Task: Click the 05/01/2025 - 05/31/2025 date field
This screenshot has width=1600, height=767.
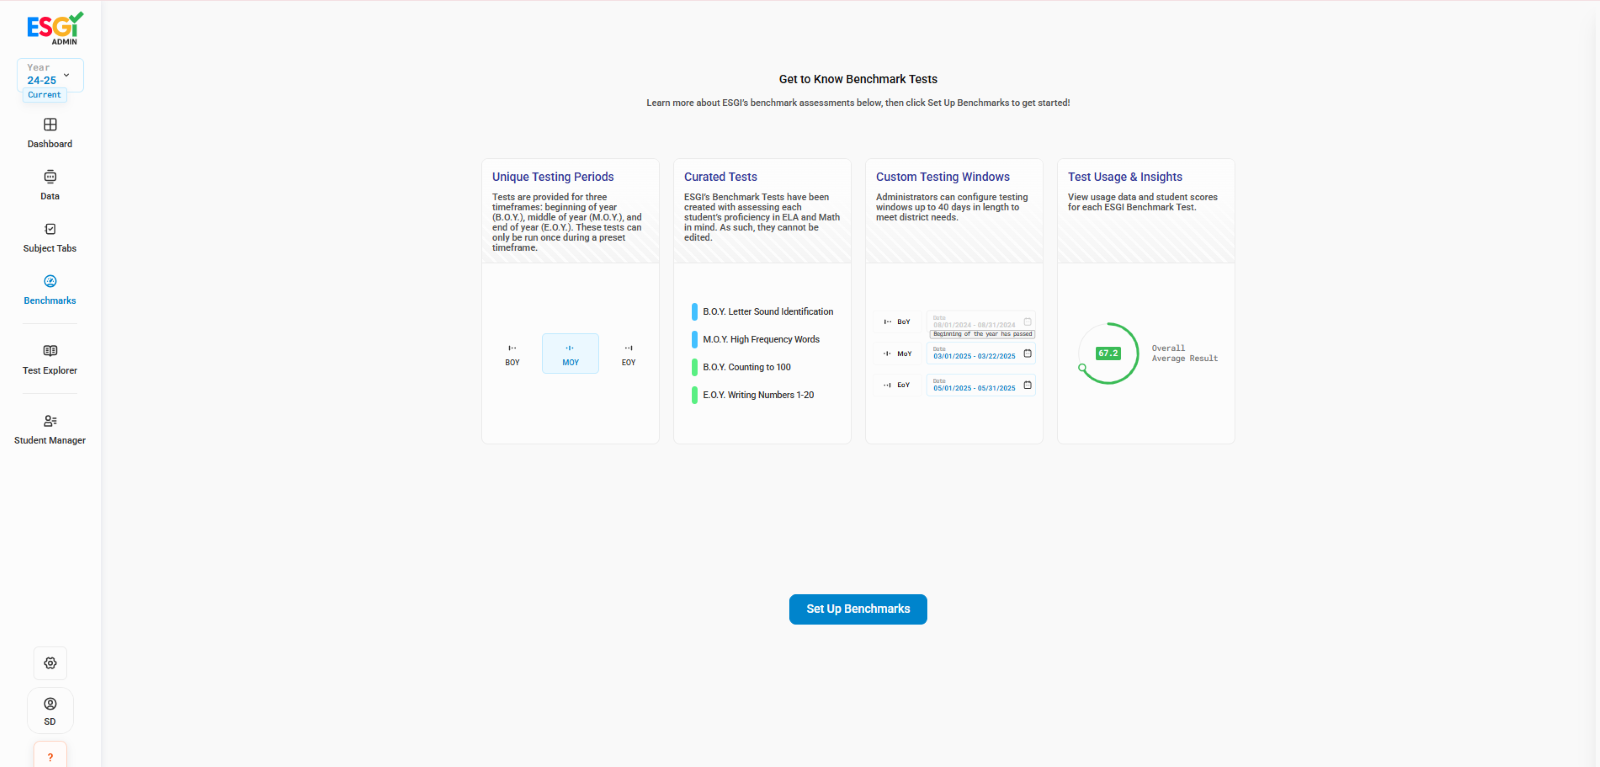Action: [x=981, y=385]
